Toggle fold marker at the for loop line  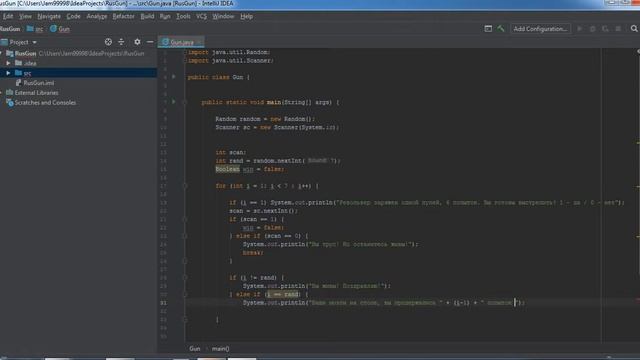point(185,186)
